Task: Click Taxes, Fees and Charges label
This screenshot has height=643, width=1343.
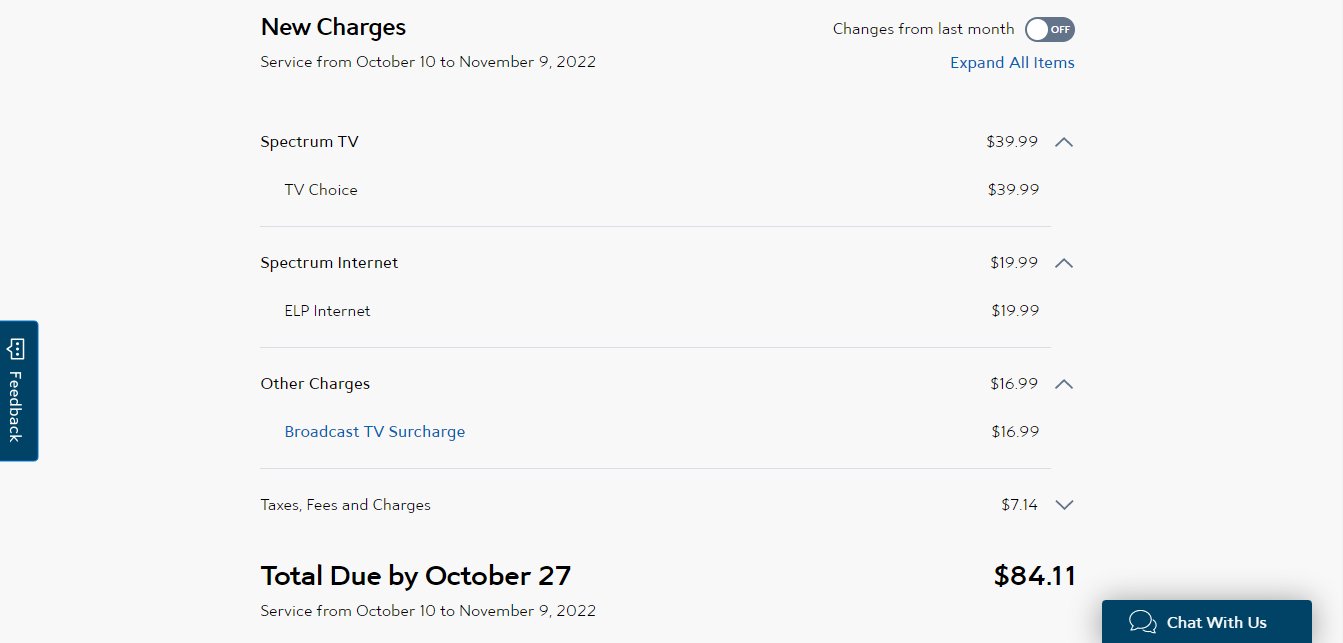Action: click(345, 505)
